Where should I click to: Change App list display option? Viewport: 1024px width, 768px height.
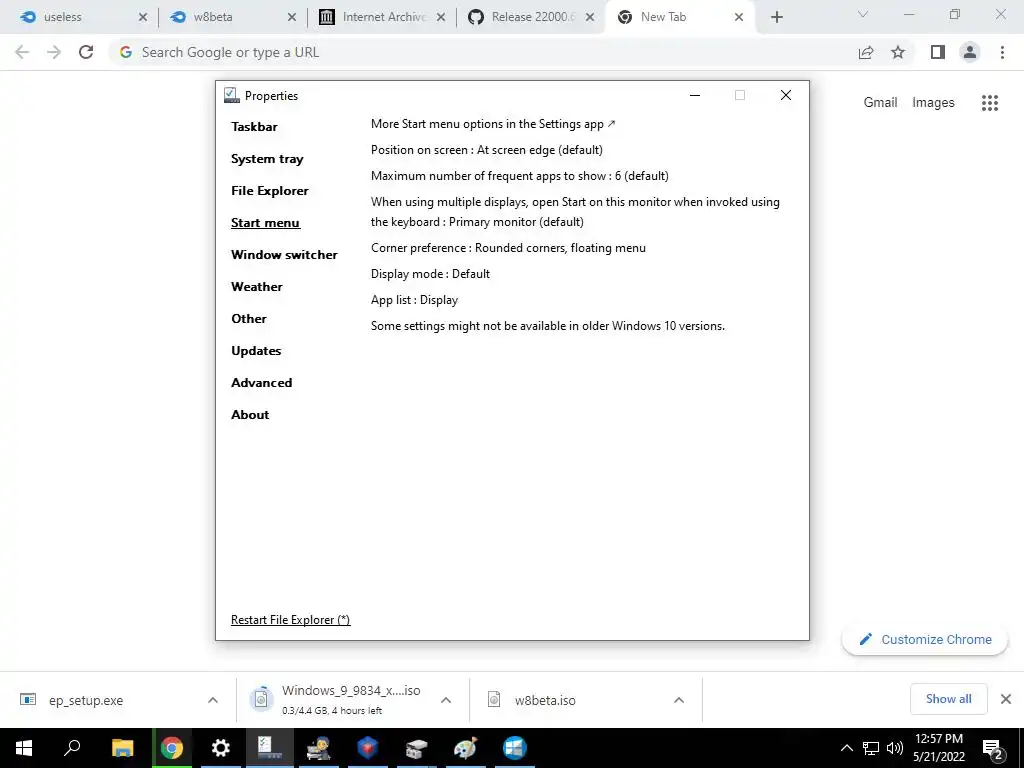pos(414,300)
